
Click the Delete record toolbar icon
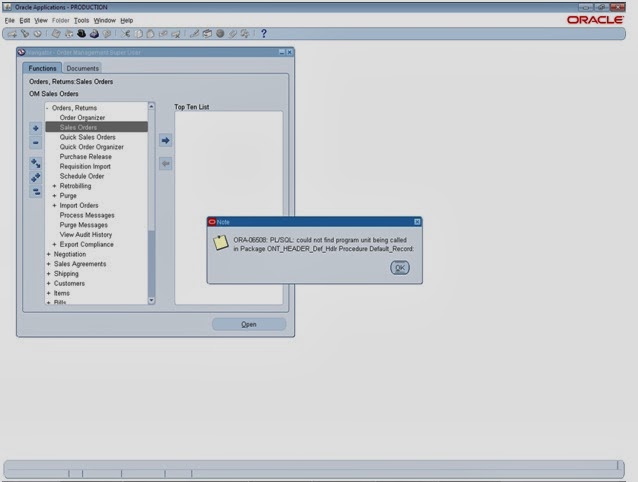pos(176,34)
